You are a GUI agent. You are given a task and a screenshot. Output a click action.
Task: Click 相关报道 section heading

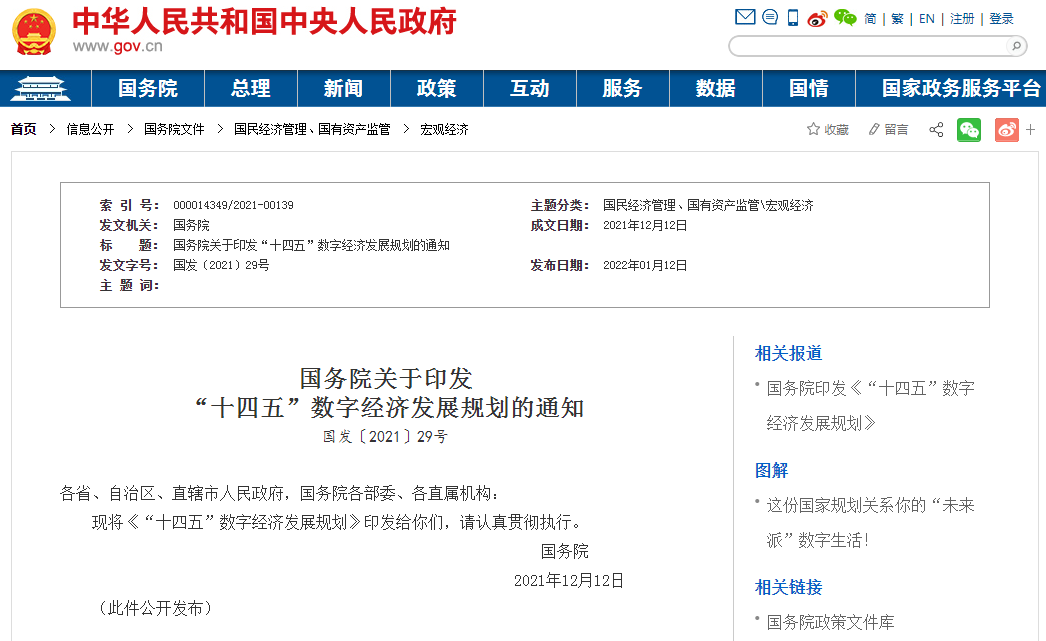pyautogui.click(x=789, y=354)
